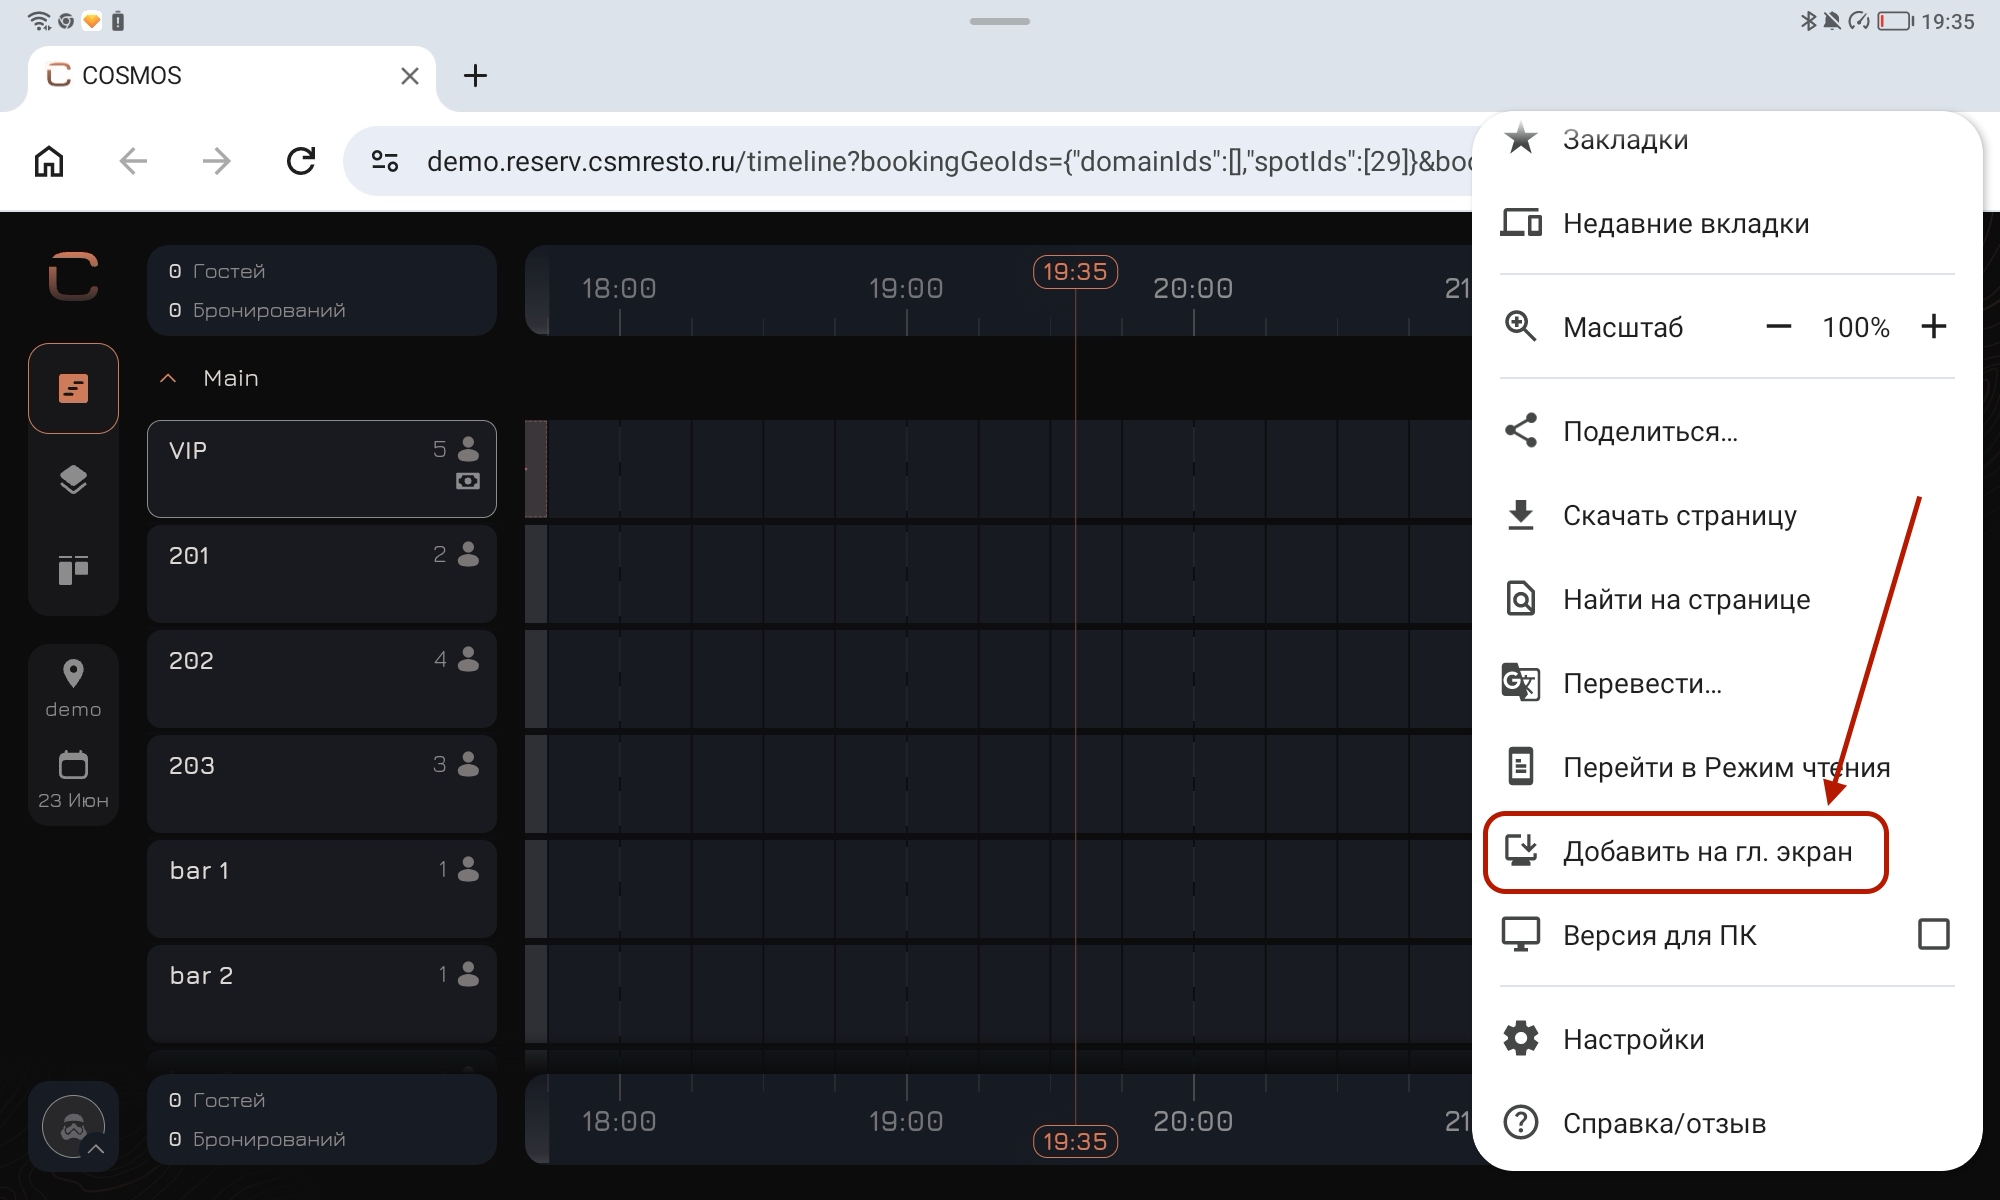
Task: Expand the avatar menu chevron
Action: (x=96, y=1149)
